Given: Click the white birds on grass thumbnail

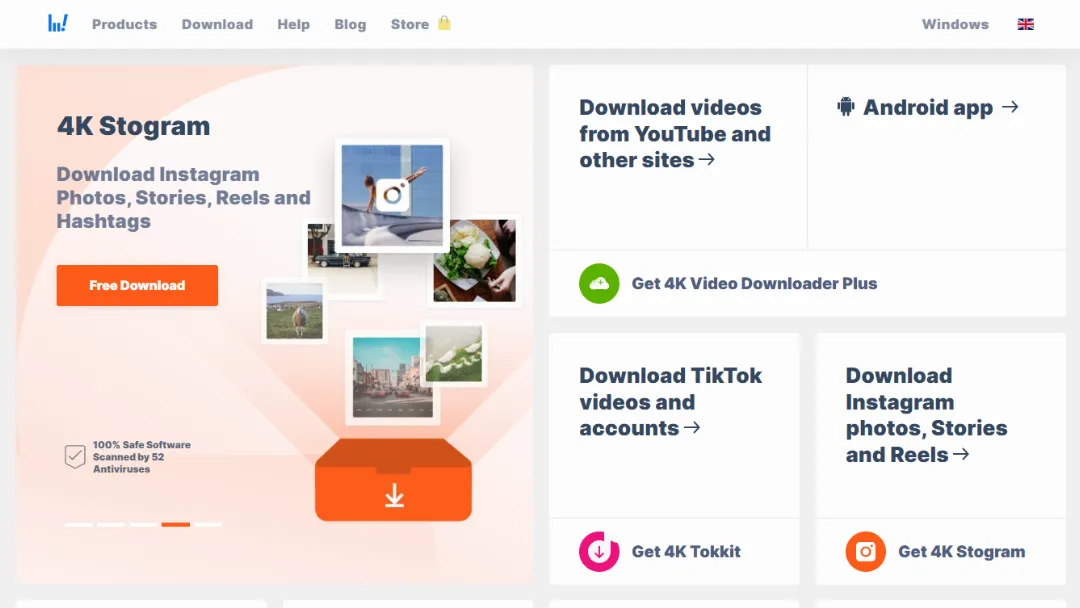Looking at the screenshot, I should 453,353.
